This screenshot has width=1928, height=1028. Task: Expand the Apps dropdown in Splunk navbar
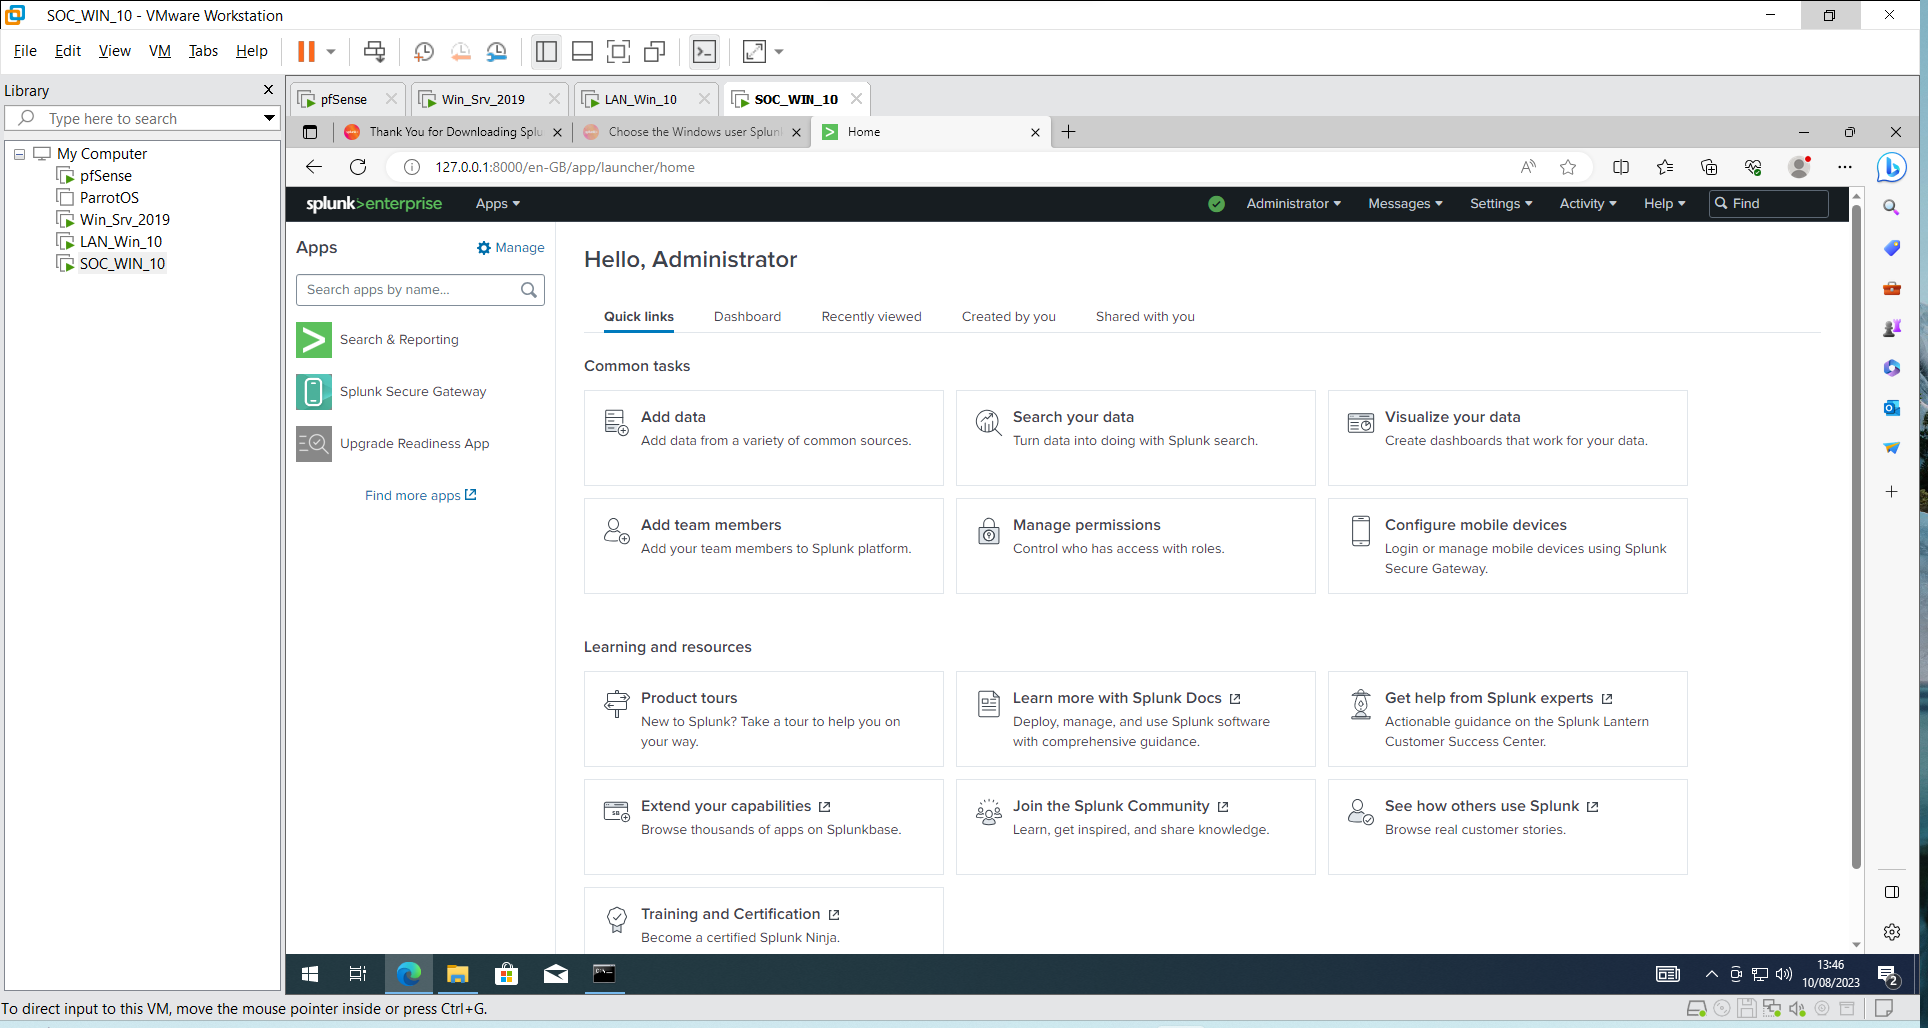(x=498, y=204)
